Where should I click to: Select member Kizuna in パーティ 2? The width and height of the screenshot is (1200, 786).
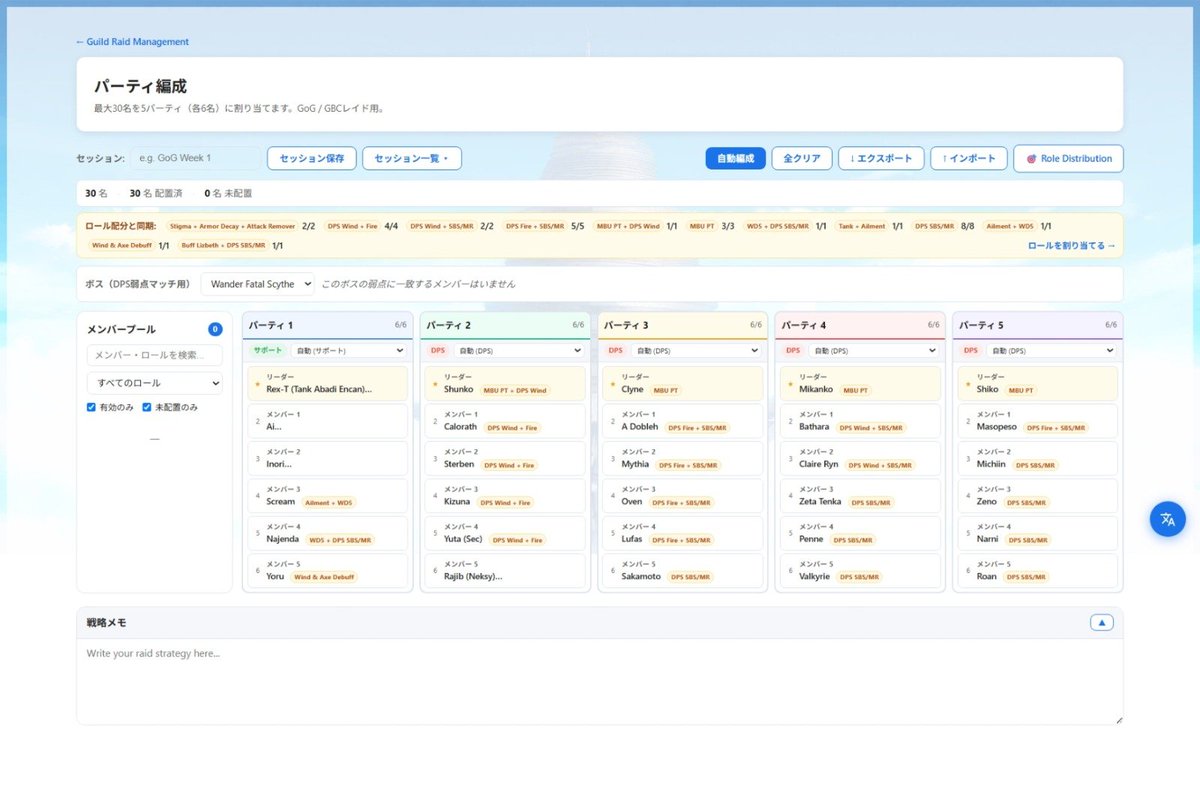[505, 496]
